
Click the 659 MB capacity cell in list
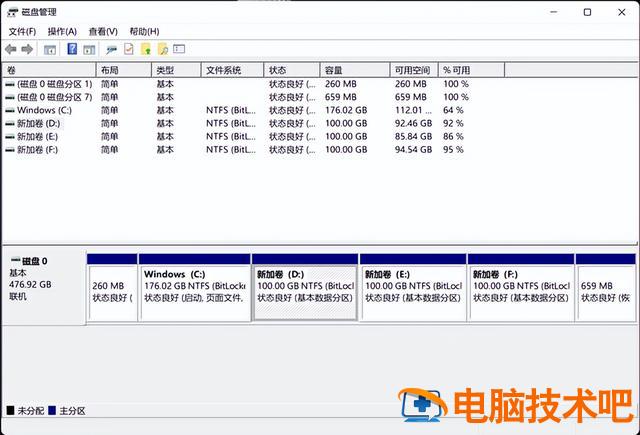pyautogui.click(x=341, y=97)
